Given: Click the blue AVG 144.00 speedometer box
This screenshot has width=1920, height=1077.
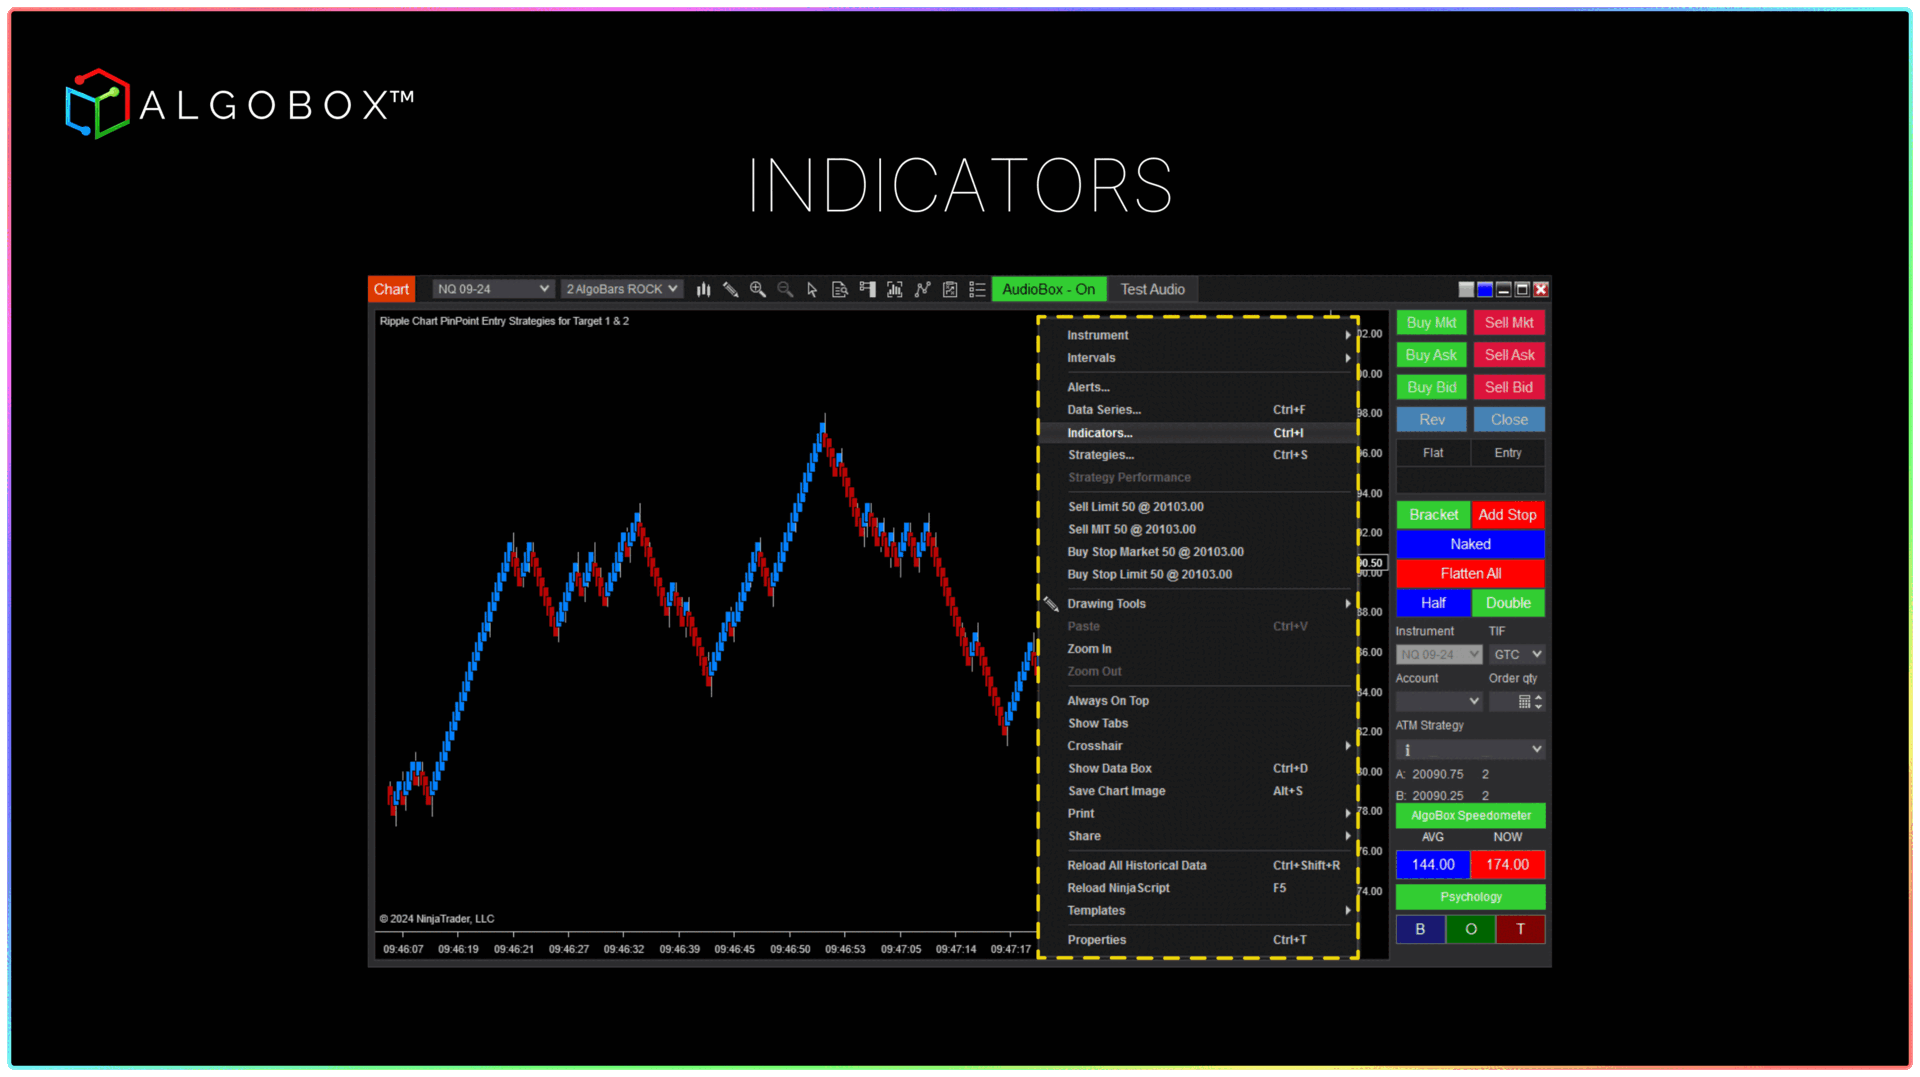Looking at the screenshot, I should coord(1433,865).
